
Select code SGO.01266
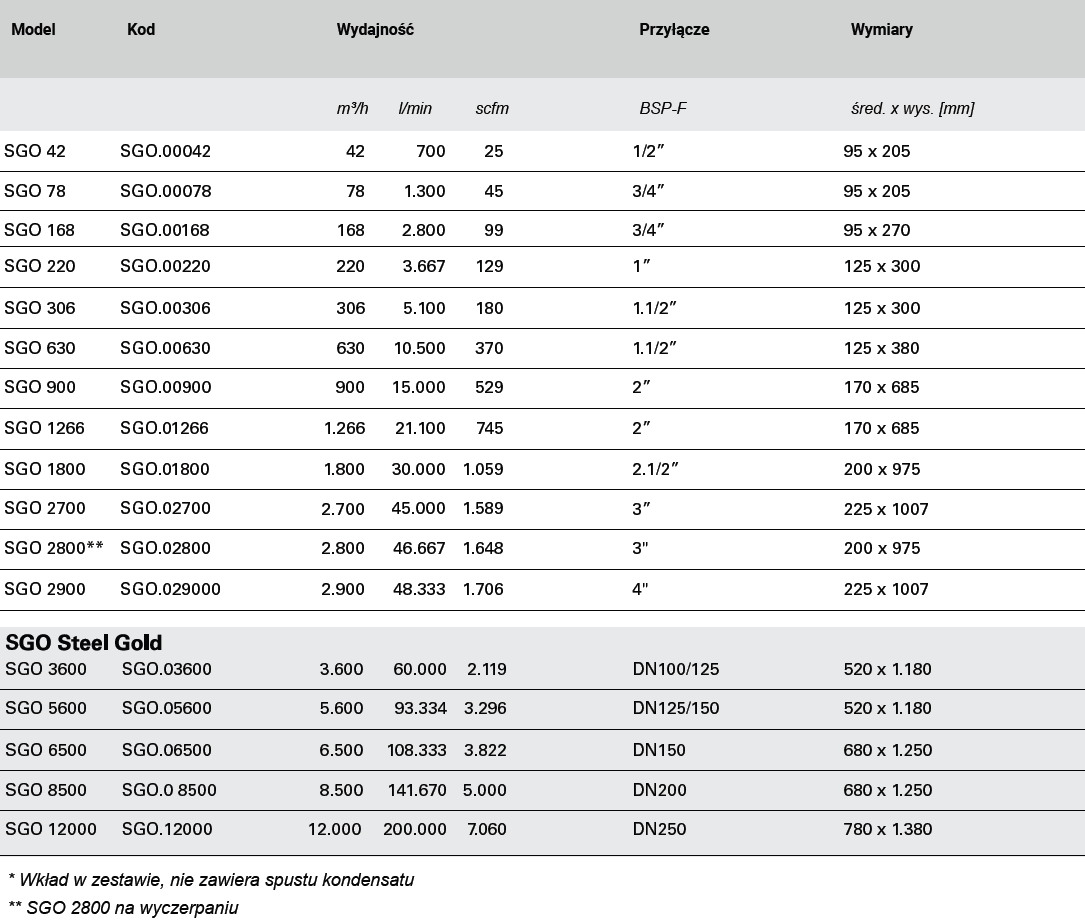coord(164,428)
